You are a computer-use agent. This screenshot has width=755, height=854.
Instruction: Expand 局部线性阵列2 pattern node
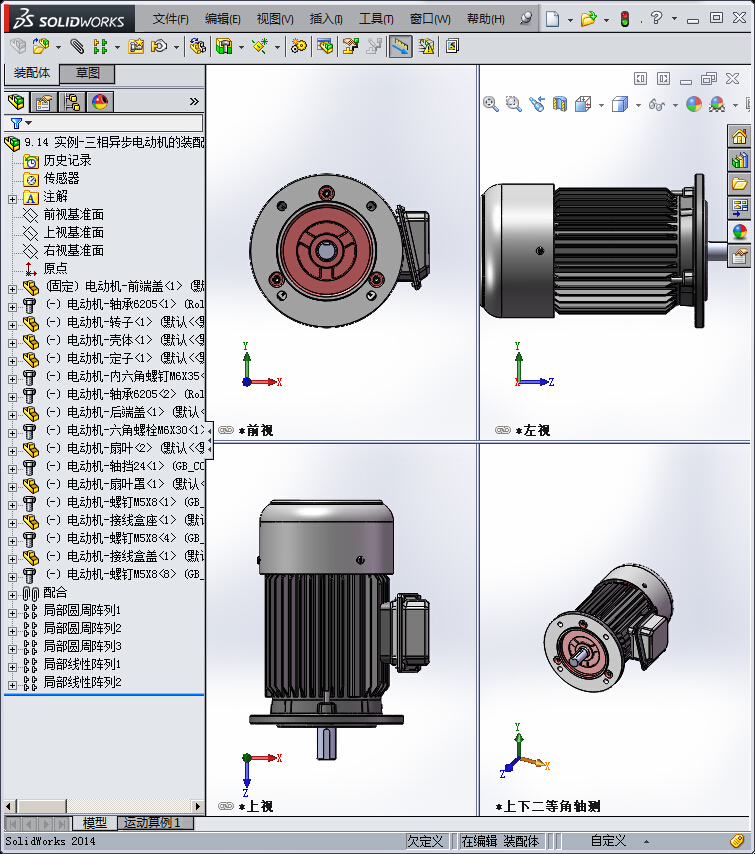pyautogui.click(x=12, y=685)
